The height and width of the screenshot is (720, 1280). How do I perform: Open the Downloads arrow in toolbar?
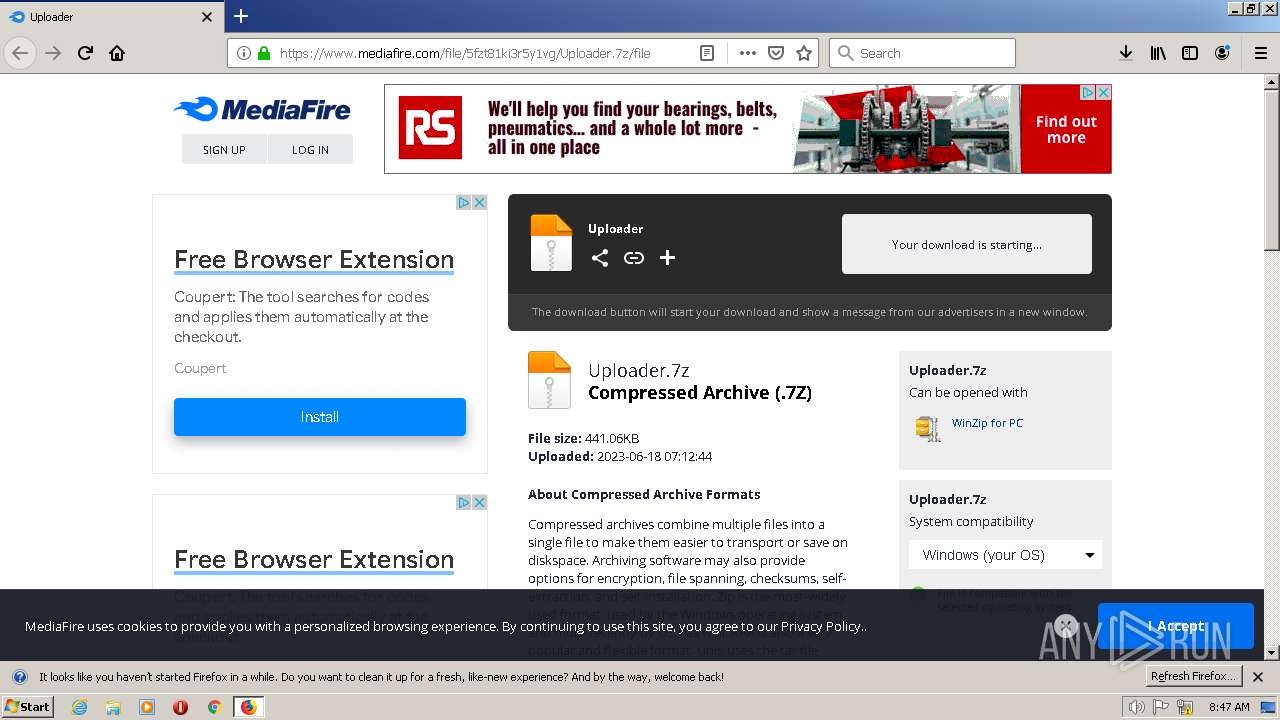click(1126, 53)
